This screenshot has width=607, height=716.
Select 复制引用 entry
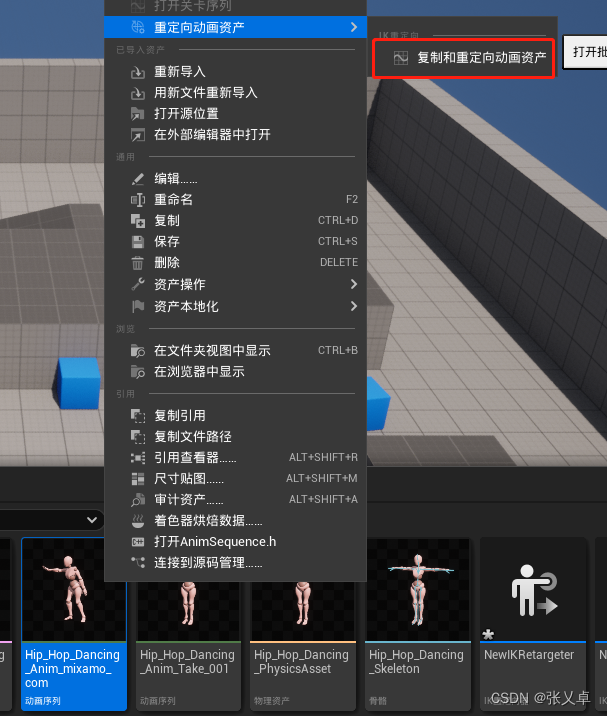click(235, 416)
